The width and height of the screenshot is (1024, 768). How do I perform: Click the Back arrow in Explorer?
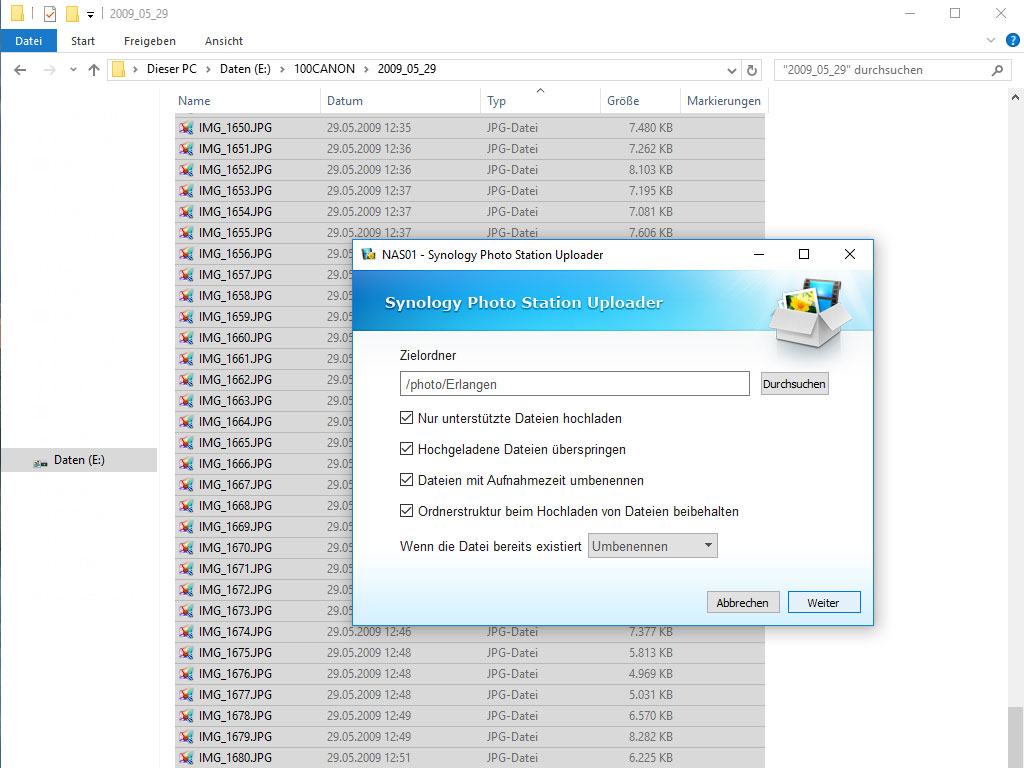point(20,70)
